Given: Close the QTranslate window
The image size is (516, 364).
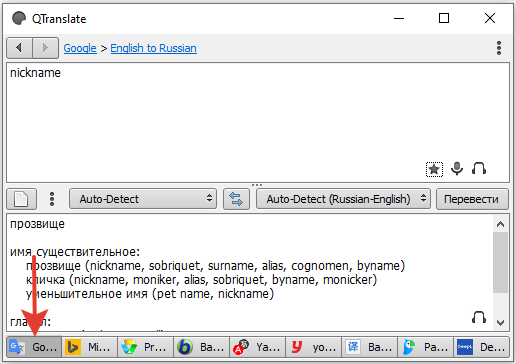Looking at the screenshot, I should (490, 18).
